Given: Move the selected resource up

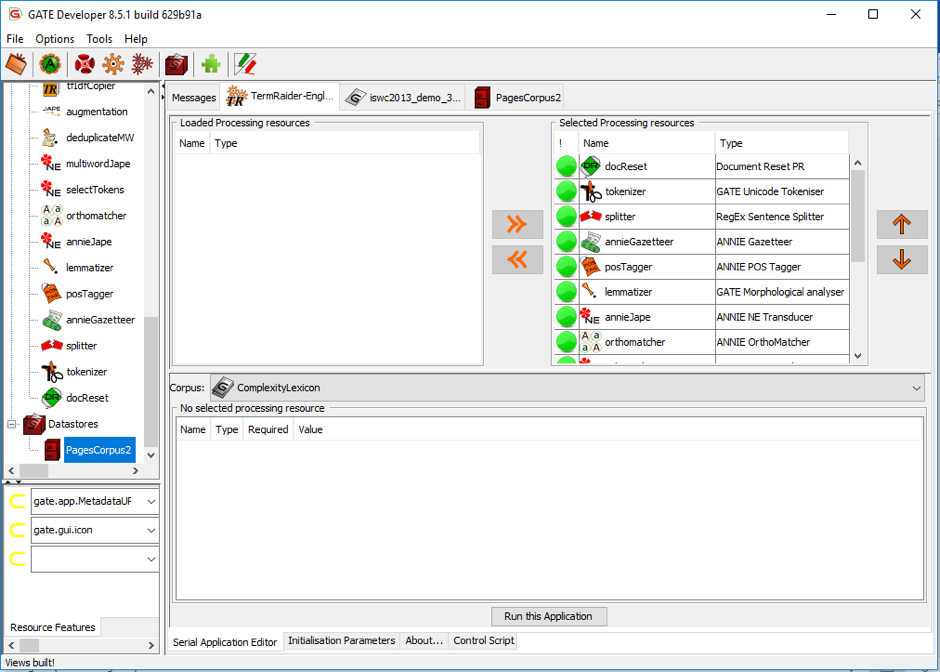Looking at the screenshot, I should tap(902, 224).
